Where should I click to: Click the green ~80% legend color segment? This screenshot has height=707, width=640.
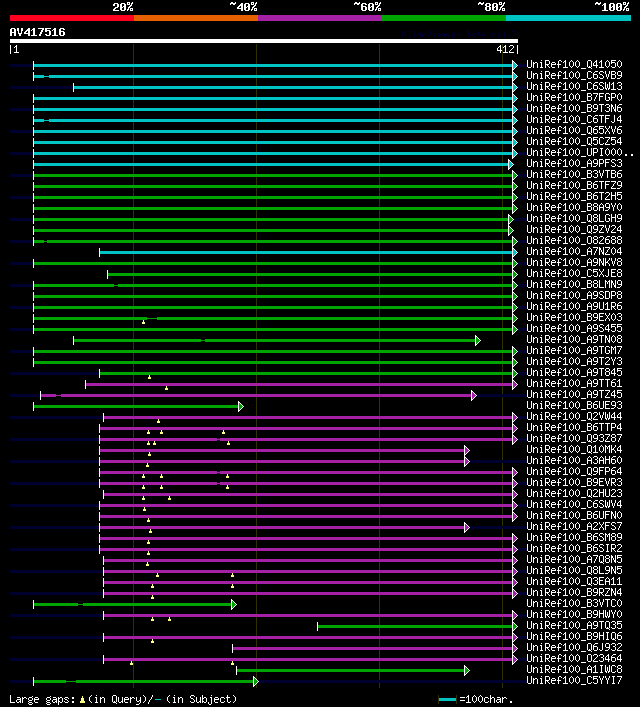444,18
